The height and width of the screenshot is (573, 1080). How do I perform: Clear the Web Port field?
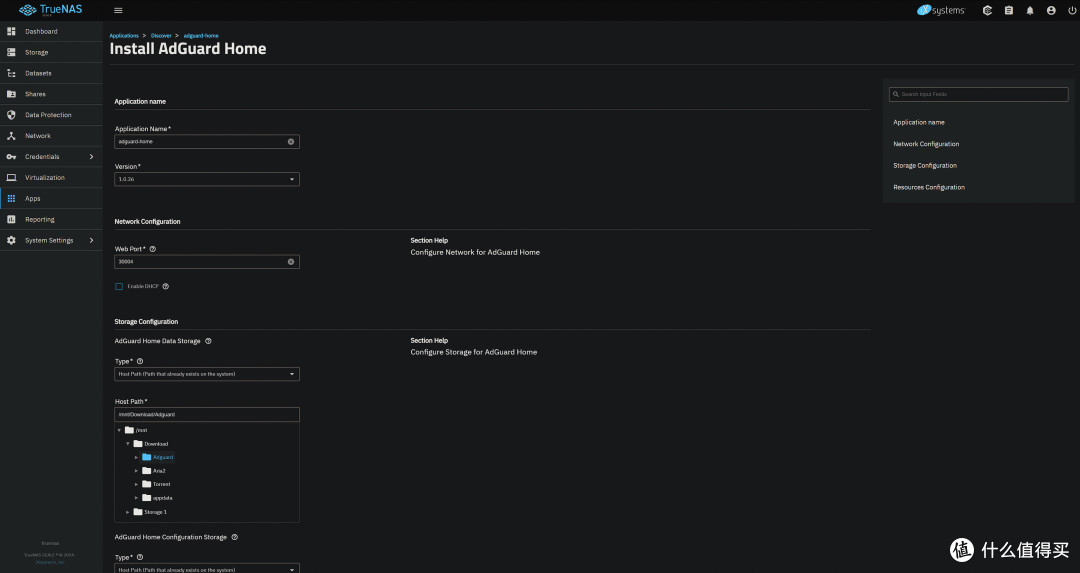coord(291,262)
